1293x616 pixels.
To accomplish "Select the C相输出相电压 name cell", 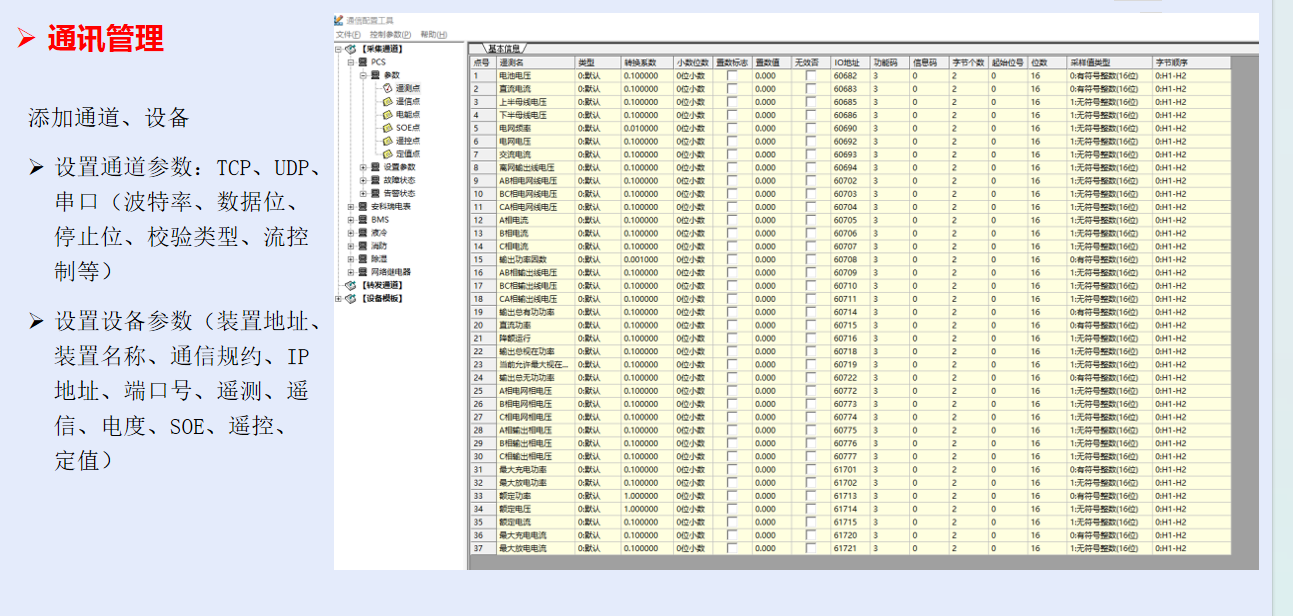I will pos(535,456).
